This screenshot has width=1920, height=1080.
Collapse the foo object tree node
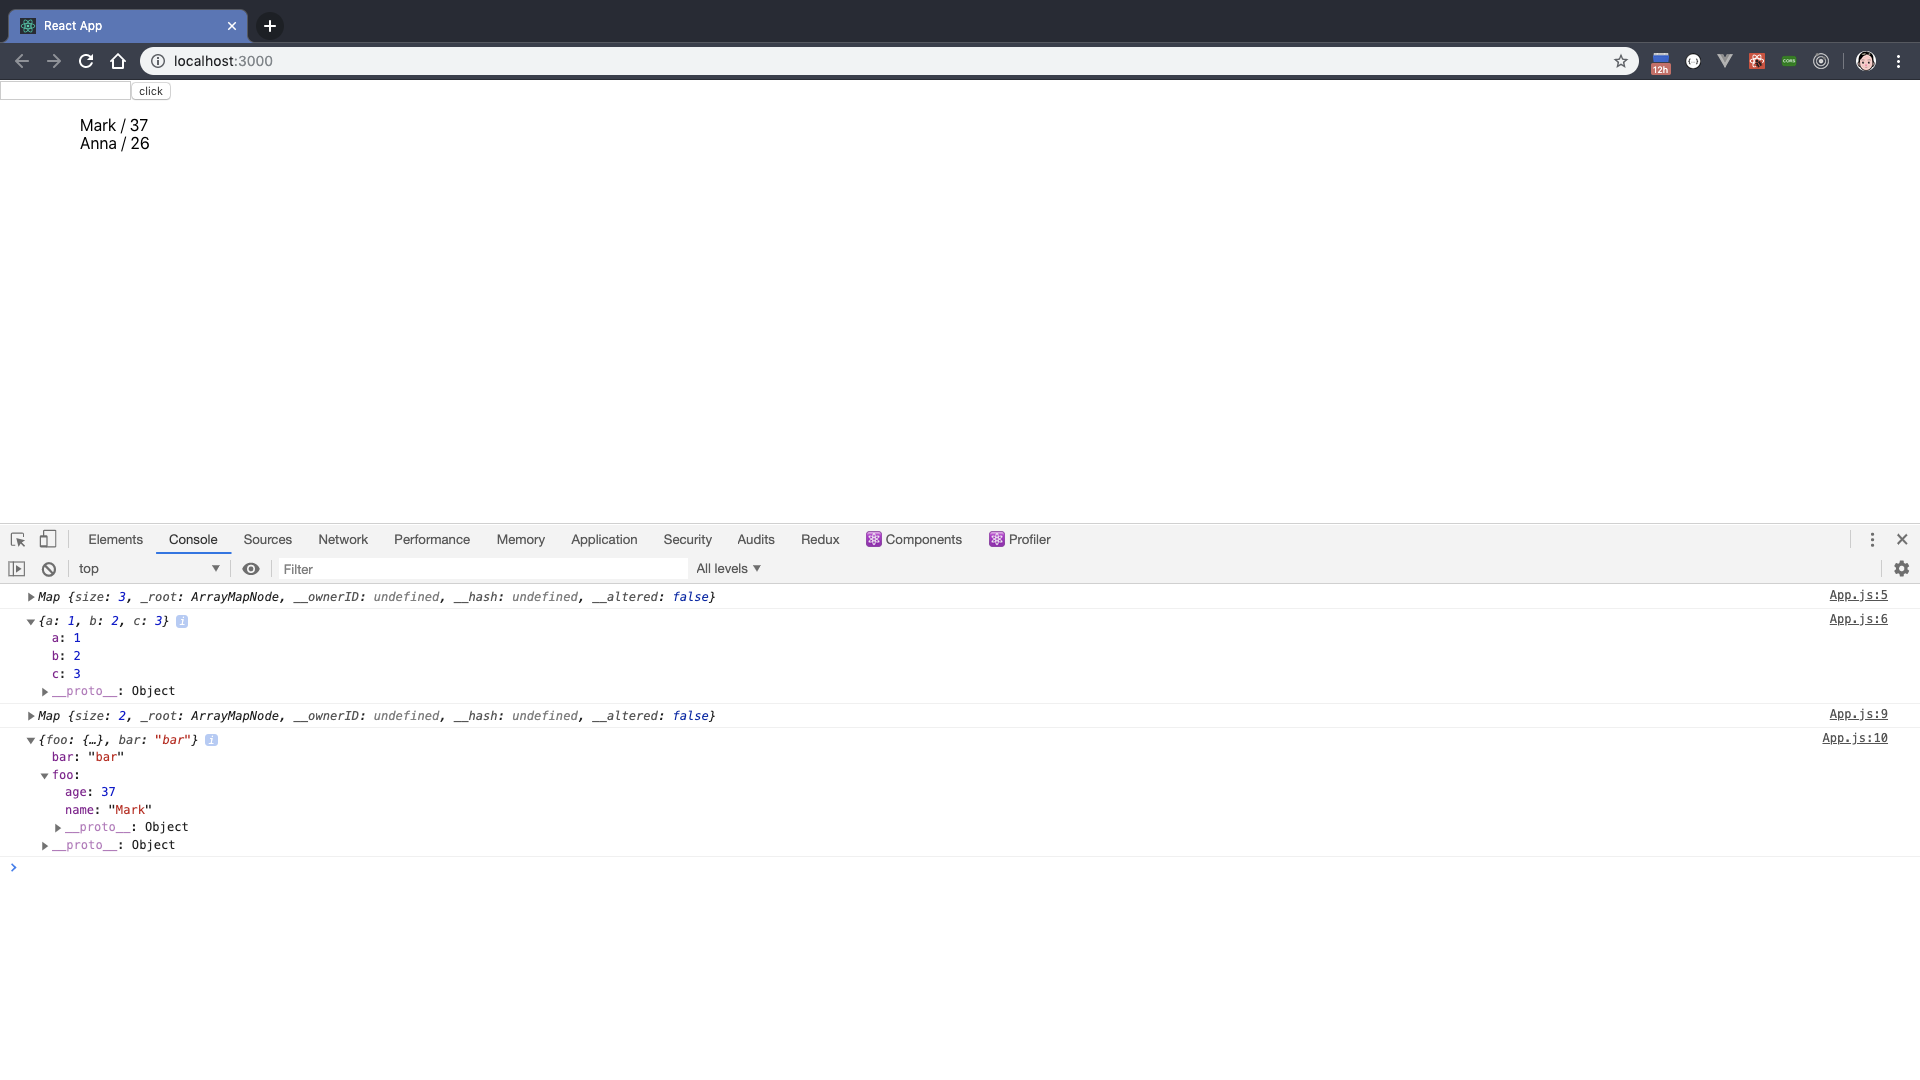click(x=45, y=776)
